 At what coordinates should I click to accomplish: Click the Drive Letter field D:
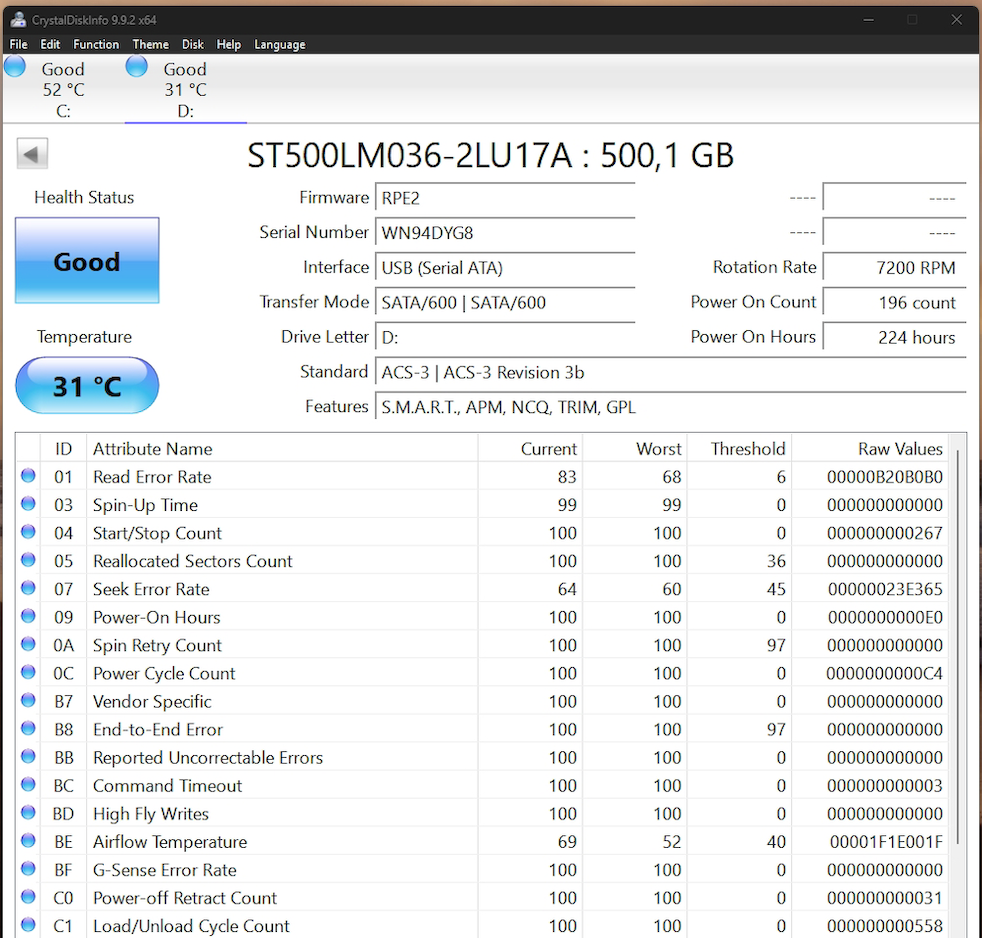(505, 338)
